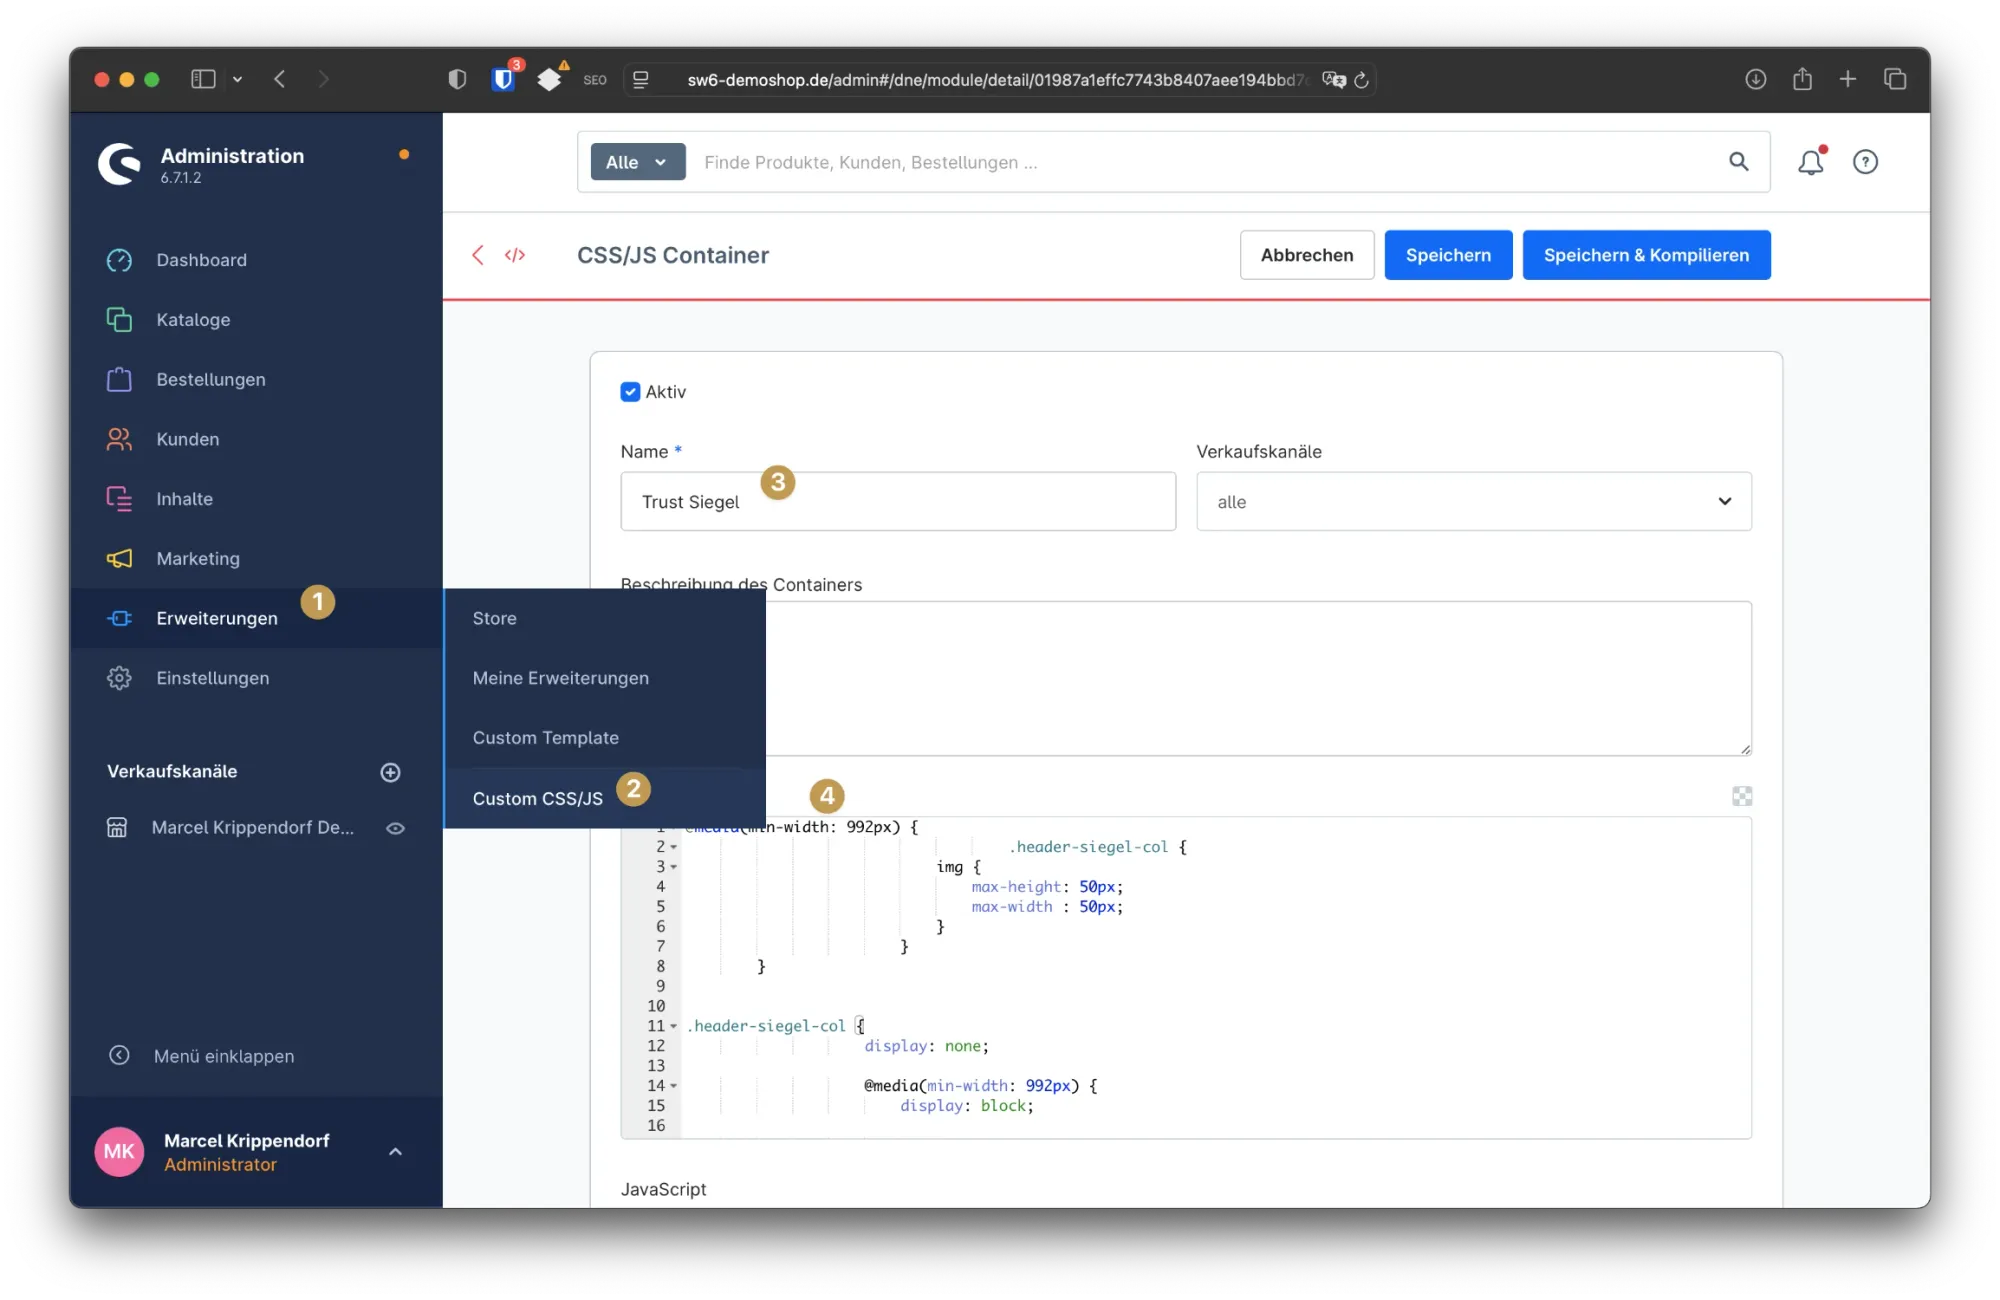Expand code editor to fullscreen icon
Screen dimensions: 2000x1300
click(x=1742, y=796)
